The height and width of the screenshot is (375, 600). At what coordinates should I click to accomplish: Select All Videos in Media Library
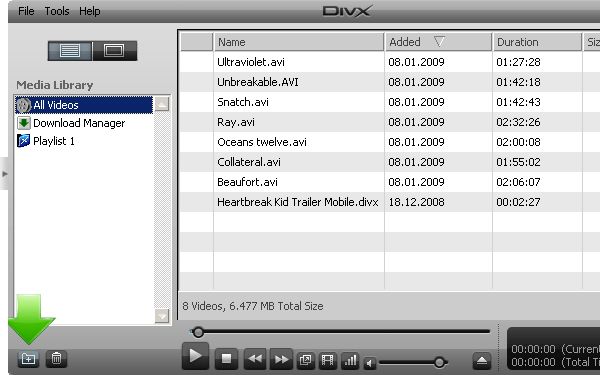84,105
